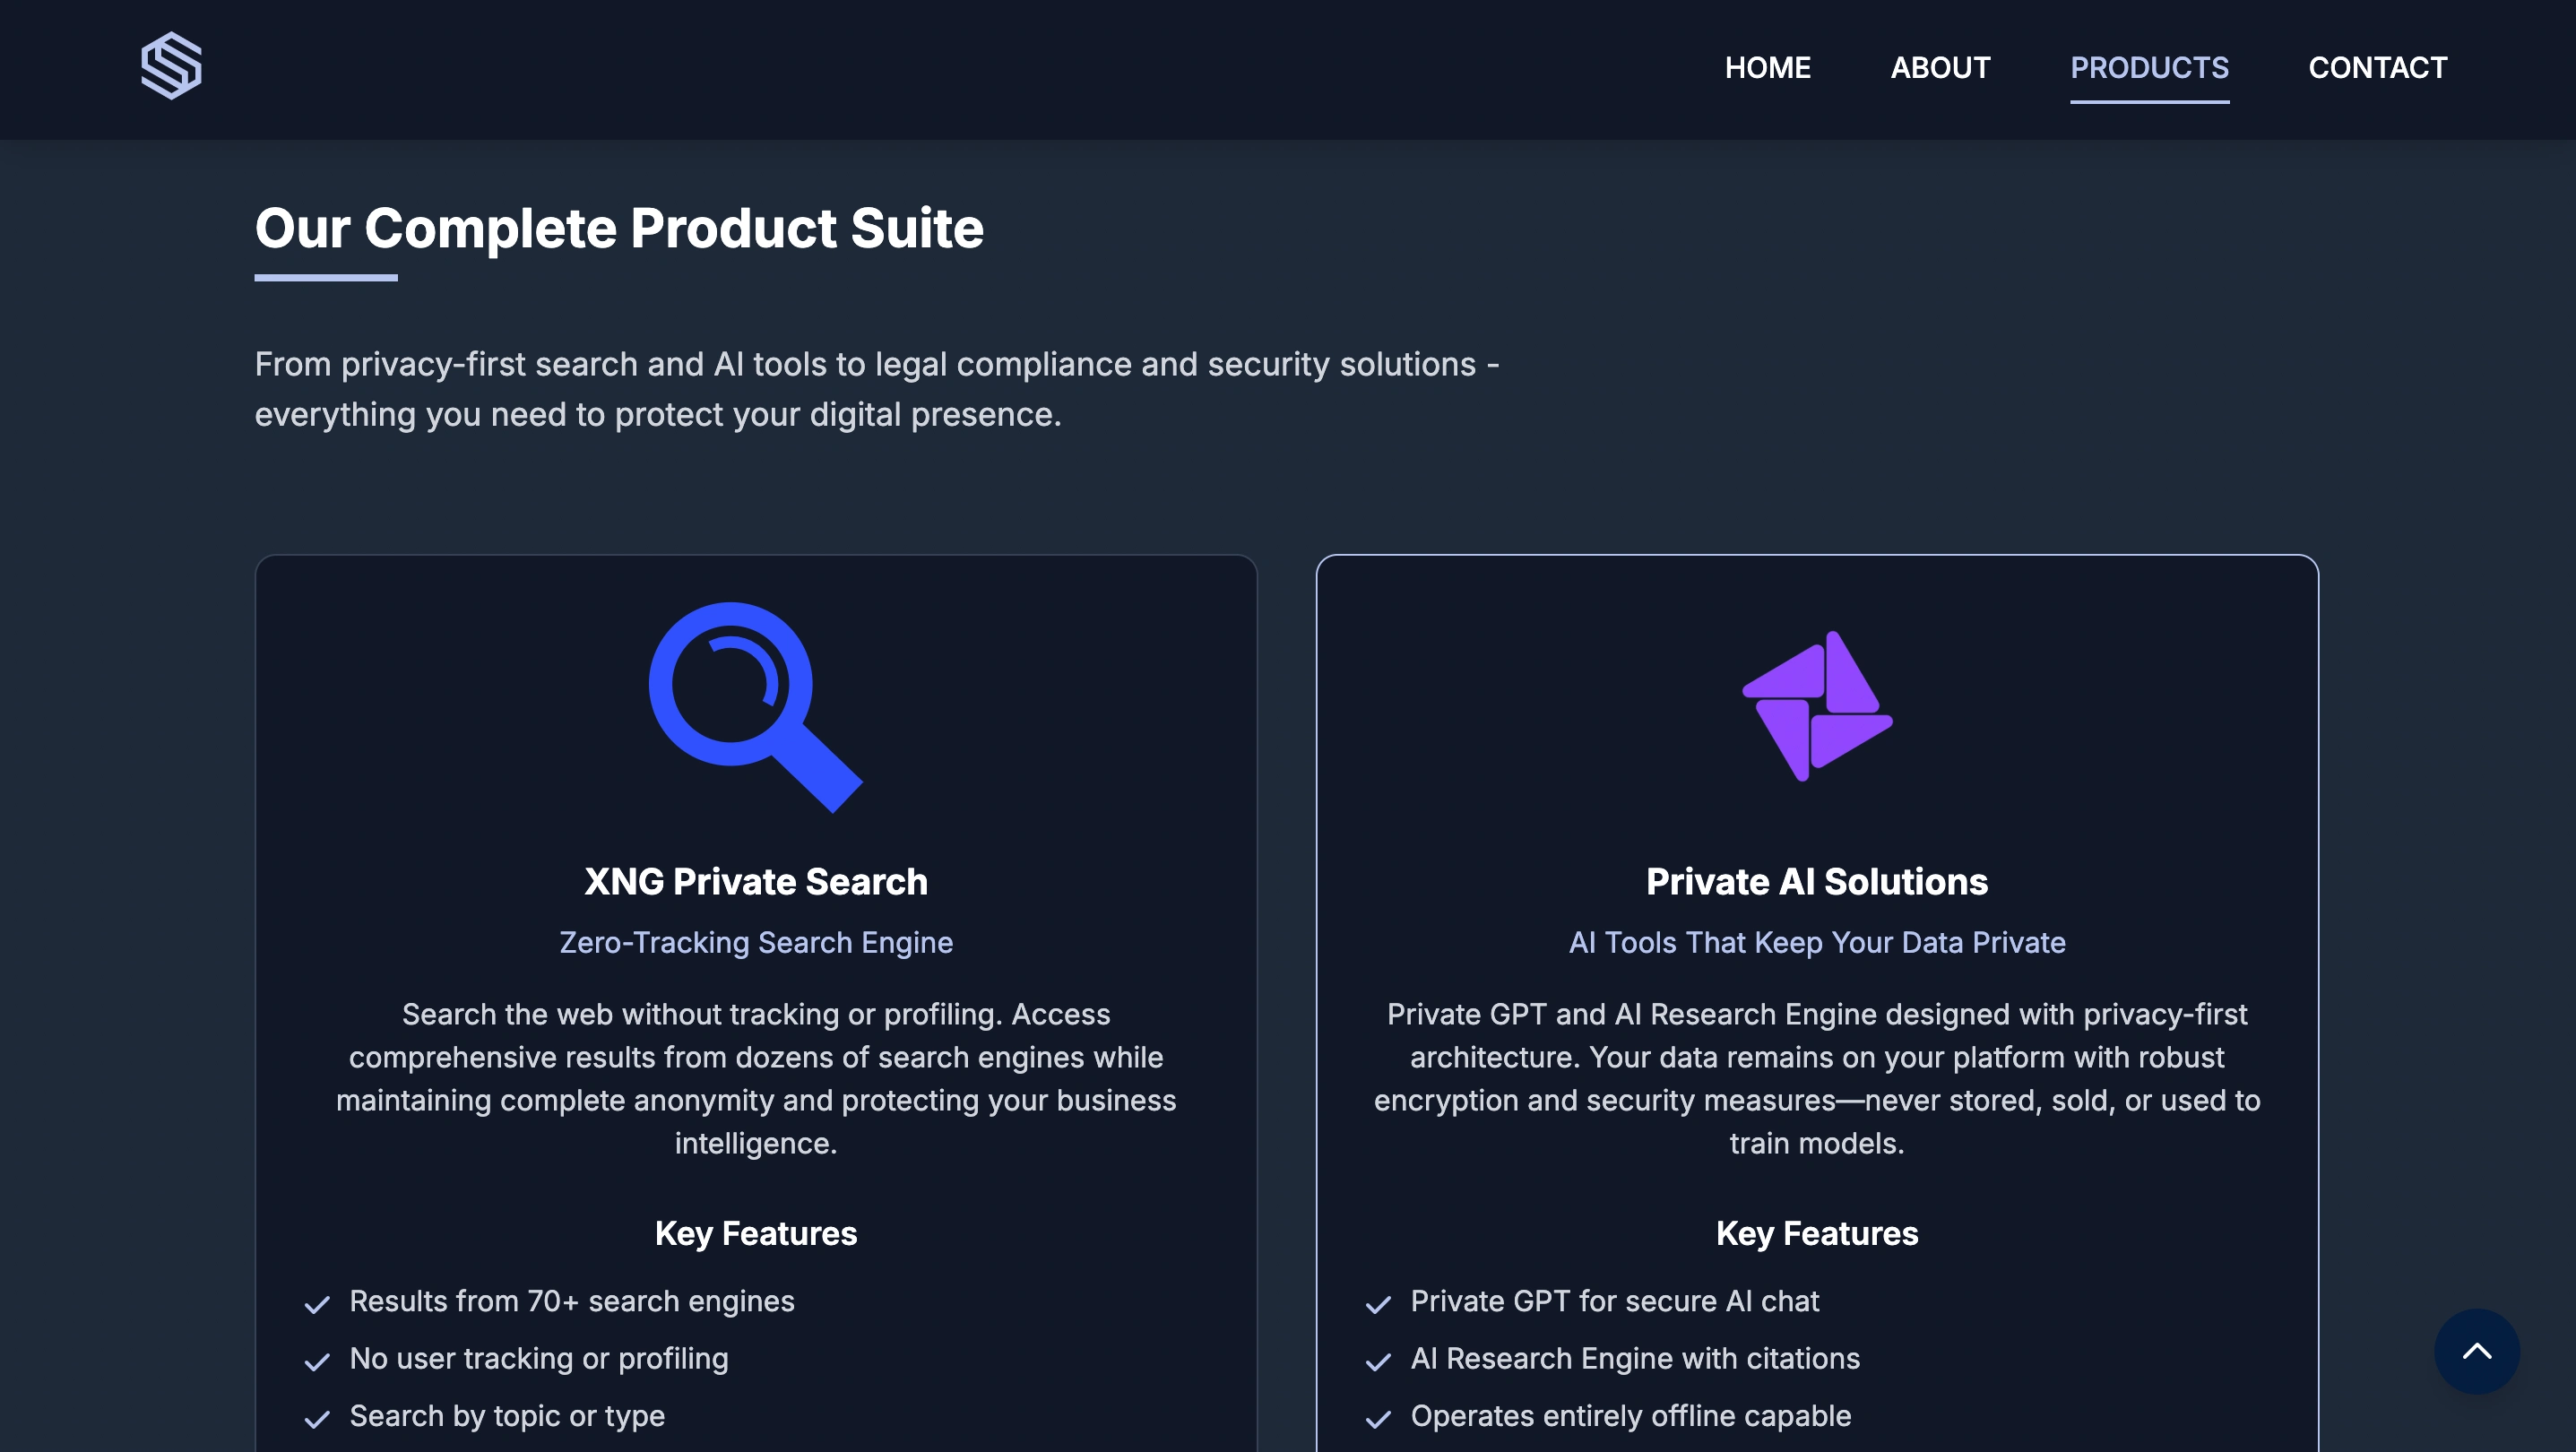Click 'Zero-Tracking Search Engine' subtitle

[x=756, y=942]
